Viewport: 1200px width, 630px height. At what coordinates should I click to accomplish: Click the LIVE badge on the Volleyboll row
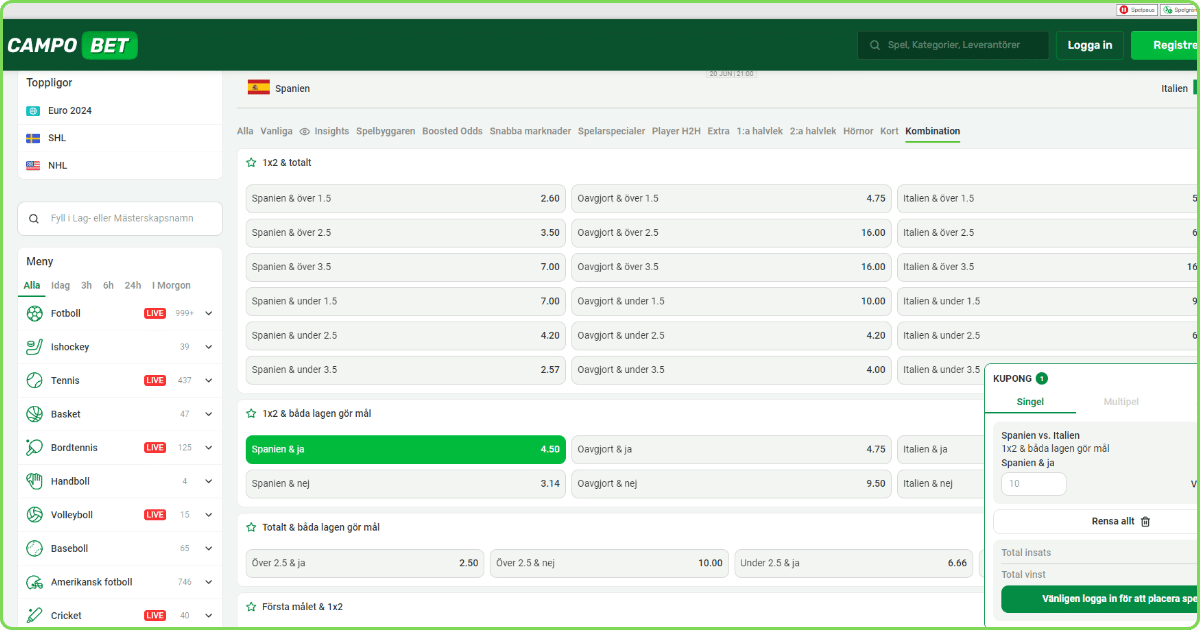[x=155, y=515]
